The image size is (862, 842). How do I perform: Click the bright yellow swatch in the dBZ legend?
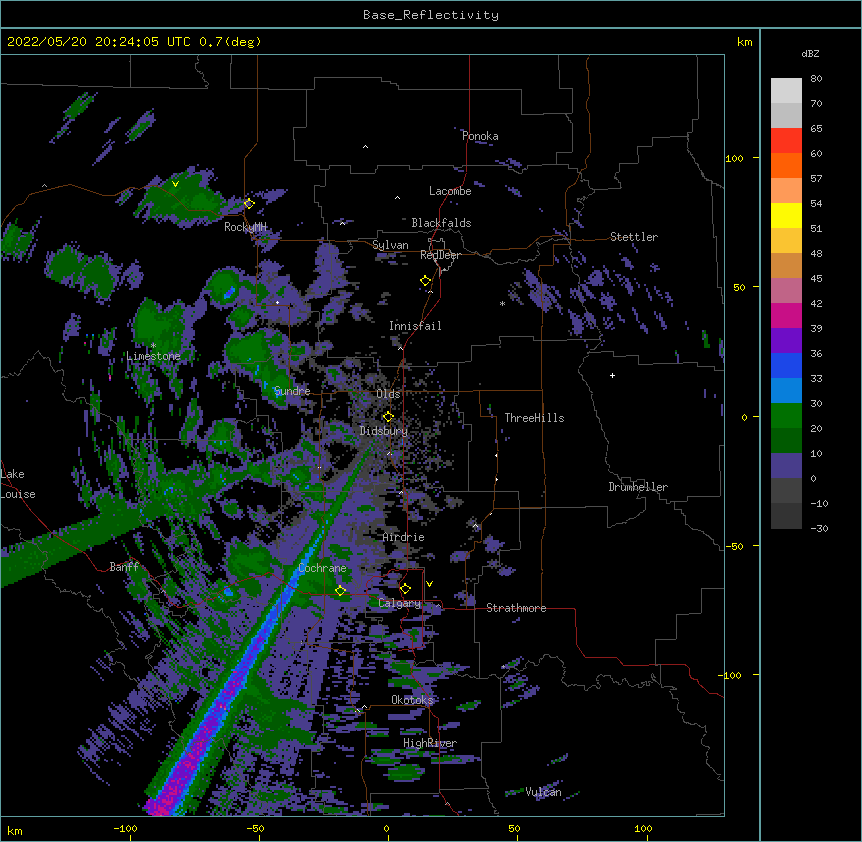786,215
